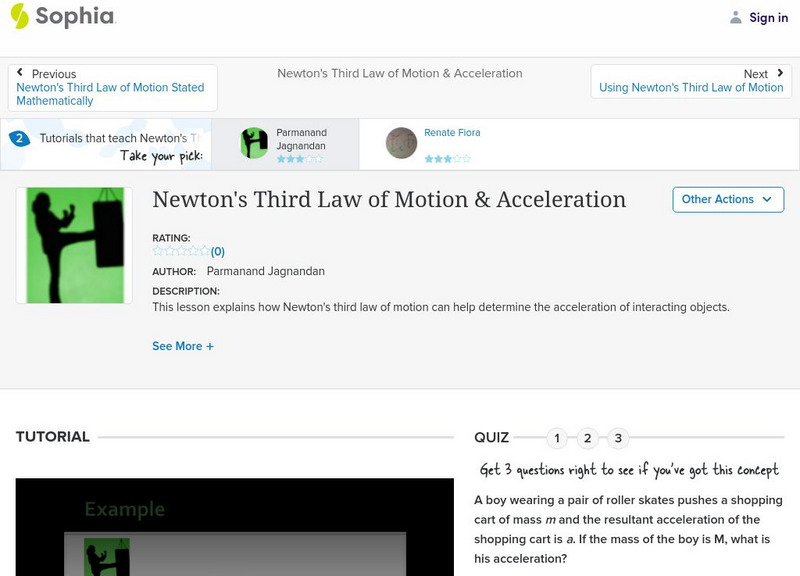Viewport: 800px width, 576px height.
Task: Click the Sign in user icon
Action: tap(735, 17)
